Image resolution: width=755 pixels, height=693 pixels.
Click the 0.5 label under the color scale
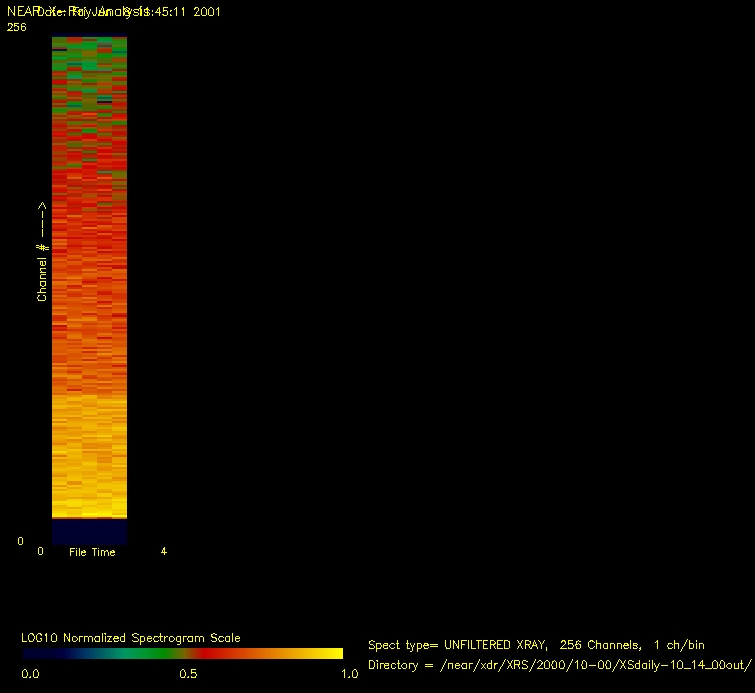pos(187,674)
